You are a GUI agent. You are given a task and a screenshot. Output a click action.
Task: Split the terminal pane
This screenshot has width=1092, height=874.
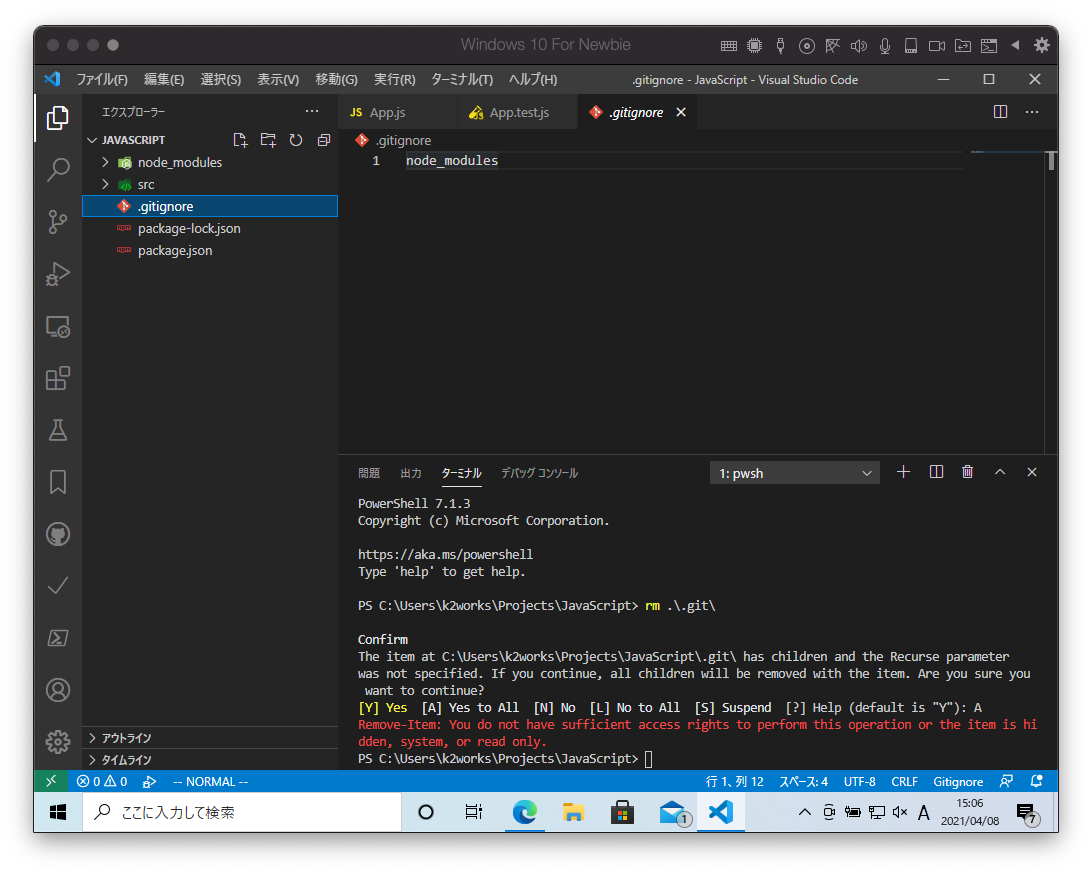point(936,473)
